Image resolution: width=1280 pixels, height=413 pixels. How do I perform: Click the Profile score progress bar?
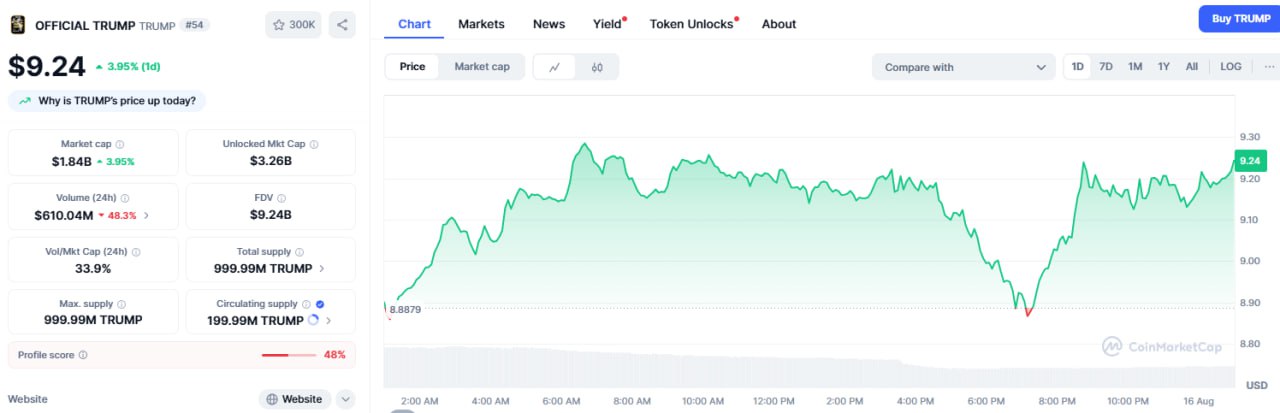[288, 355]
